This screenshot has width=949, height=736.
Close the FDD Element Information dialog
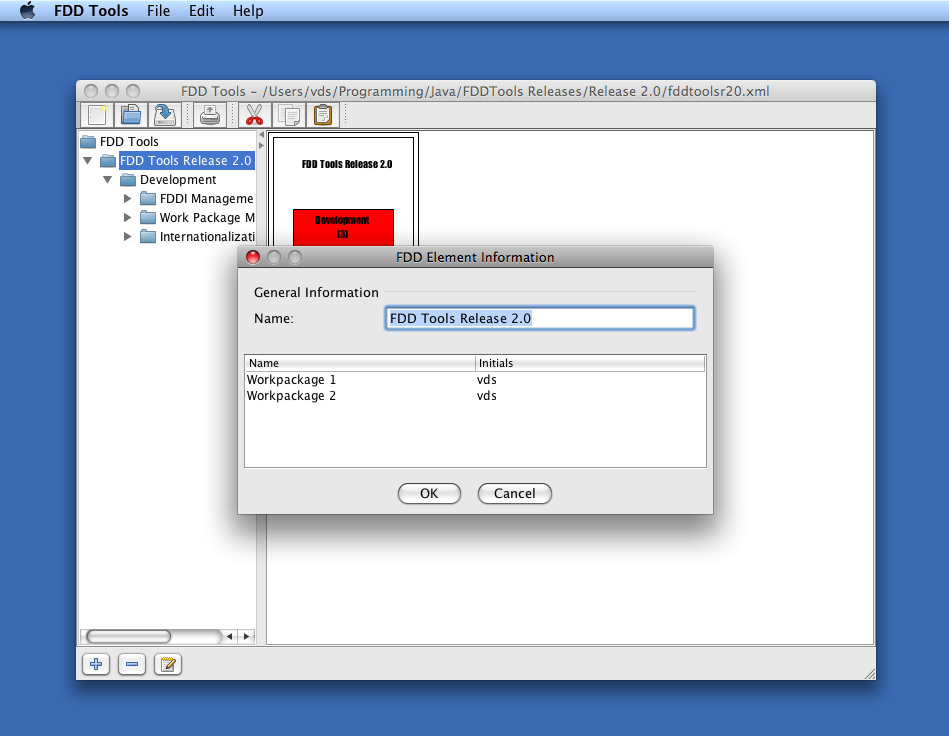[253, 257]
